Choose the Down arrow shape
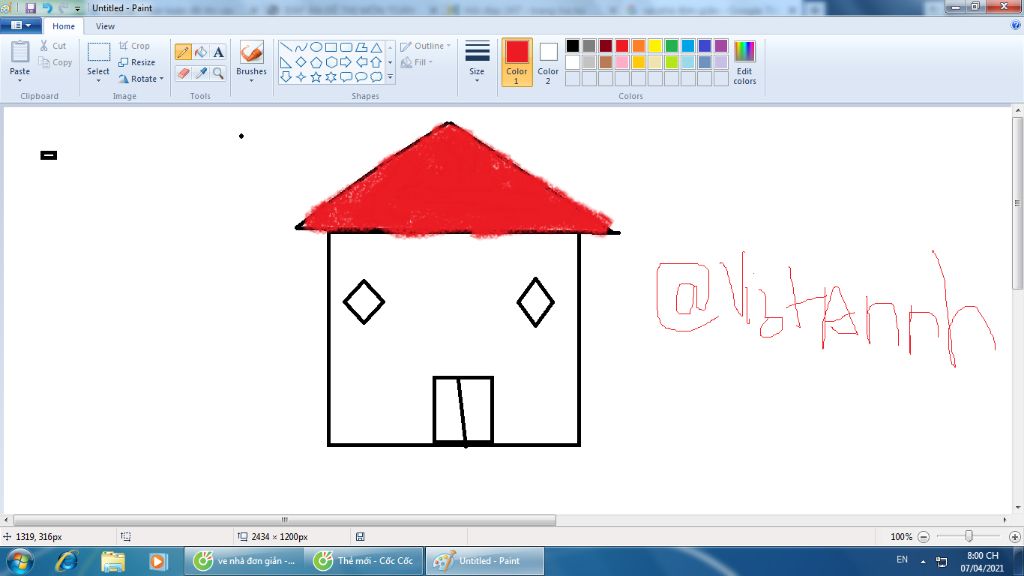Image resolution: width=1024 pixels, height=576 pixels. (x=286, y=77)
